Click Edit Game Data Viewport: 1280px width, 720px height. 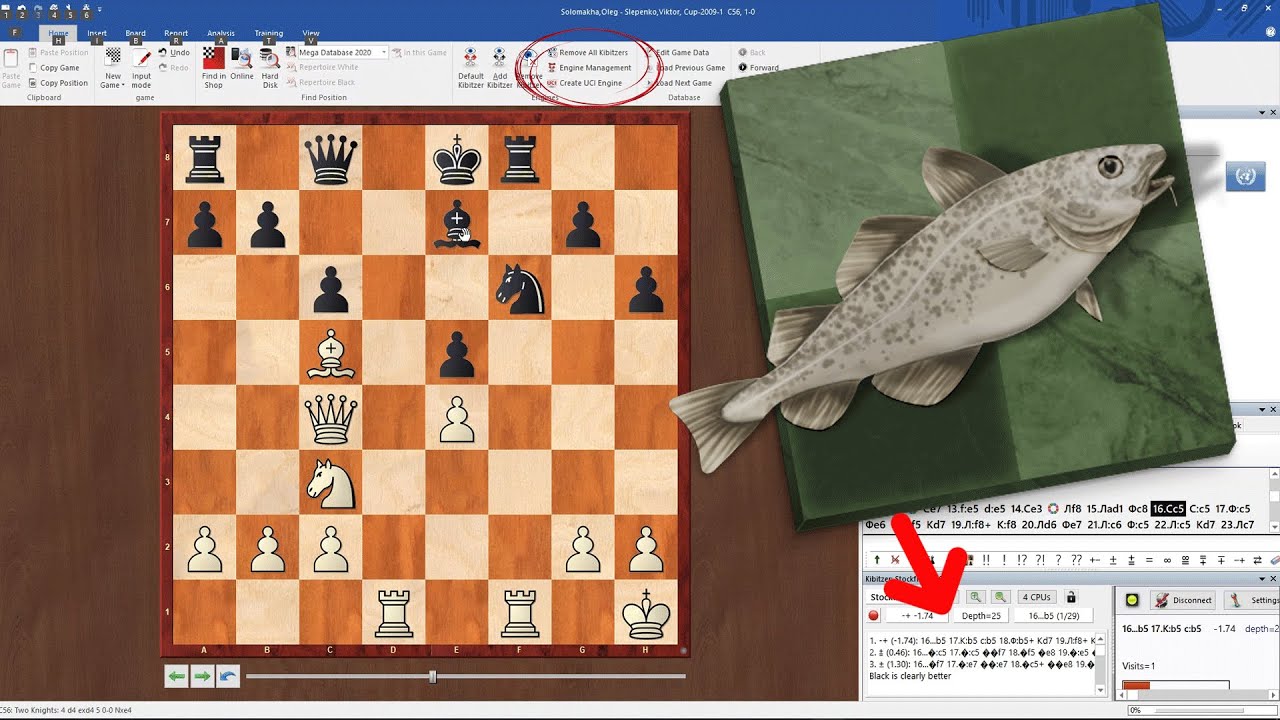coord(678,53)
